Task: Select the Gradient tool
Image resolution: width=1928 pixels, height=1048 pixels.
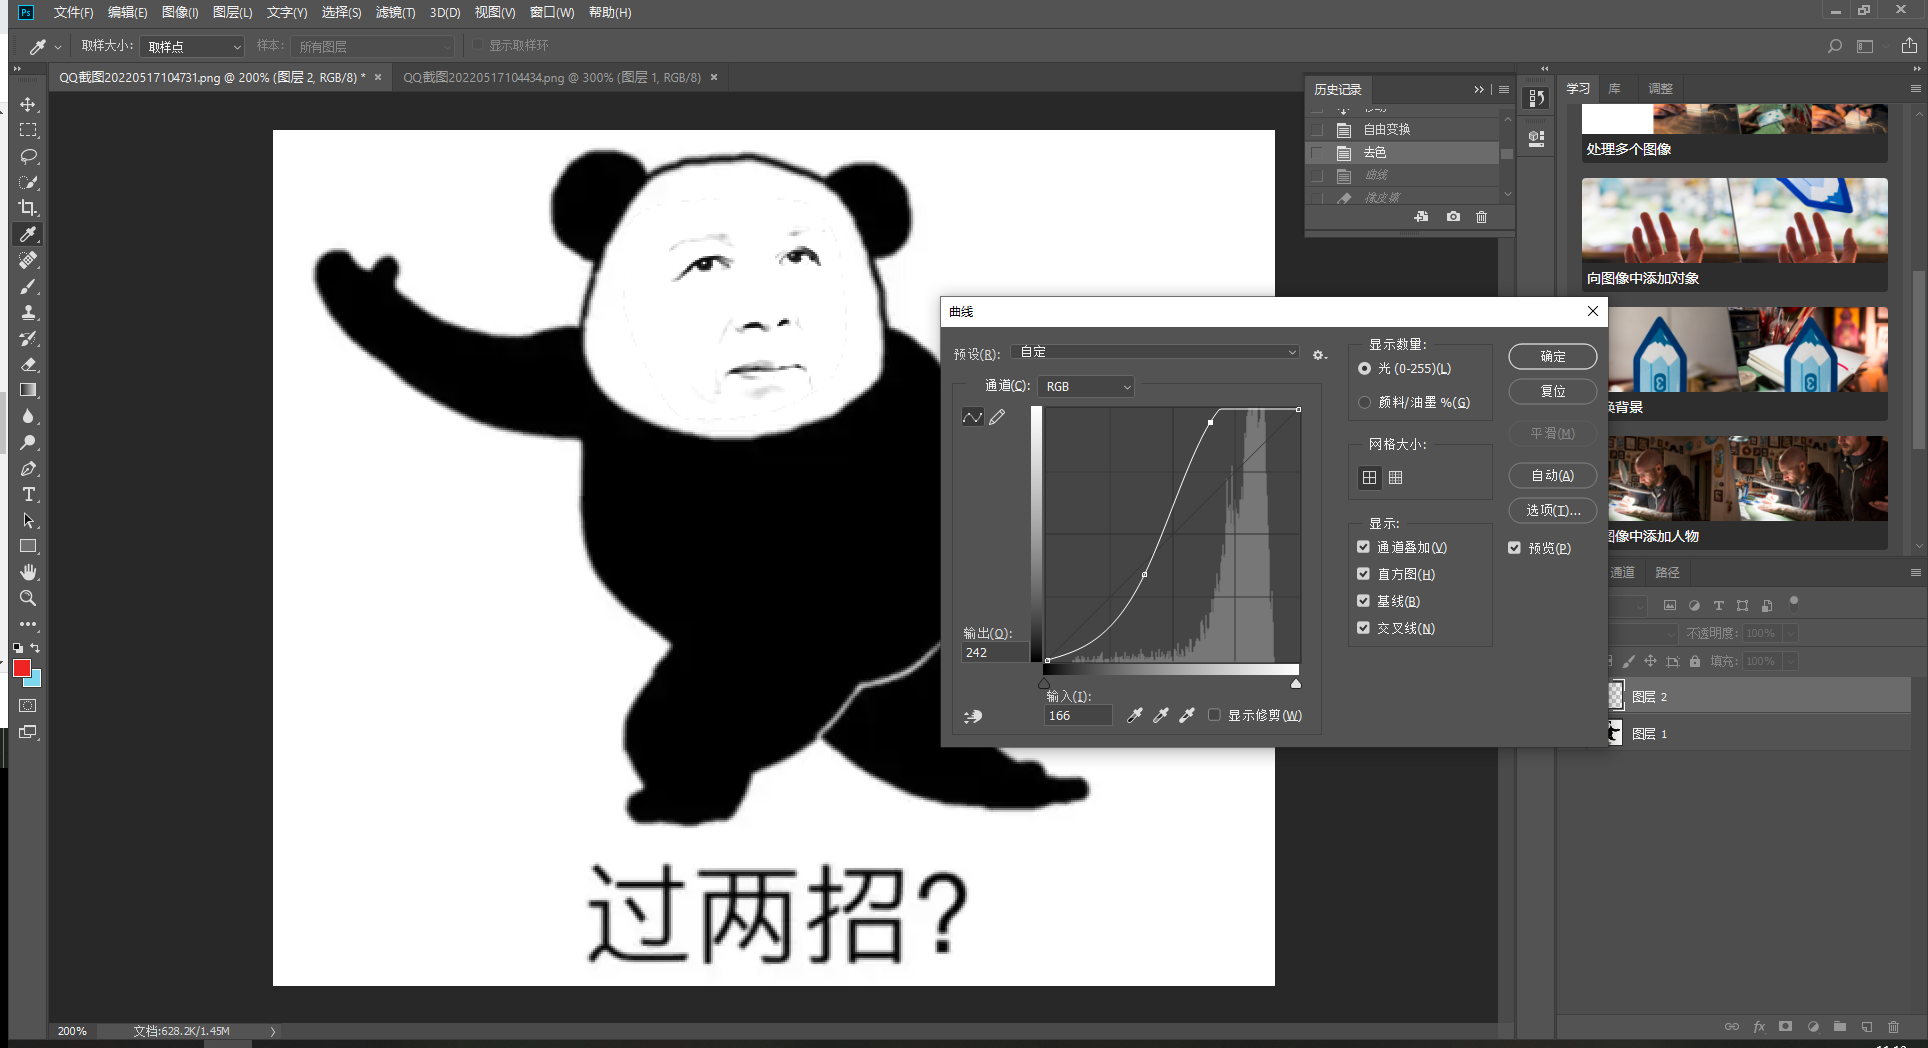Action: (28, 390)
